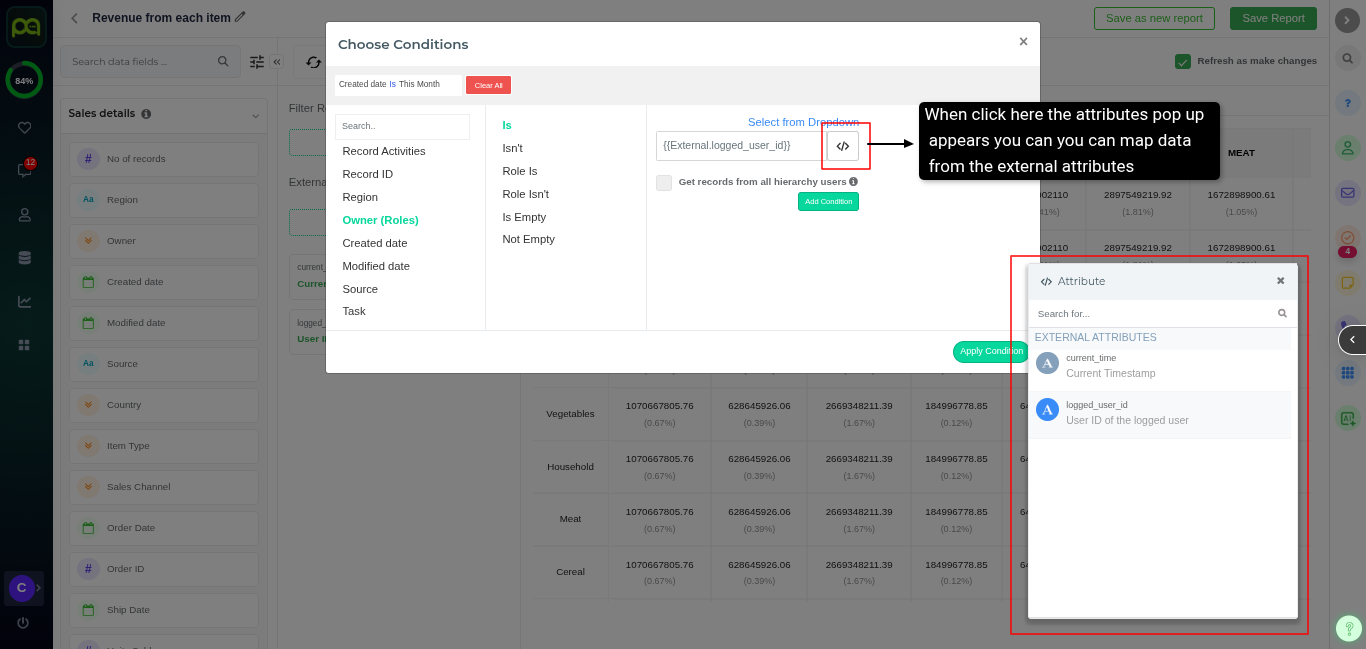Click the Attribute popup search field
This screenshot has height=649, width=1366.
click(1155, 314)
